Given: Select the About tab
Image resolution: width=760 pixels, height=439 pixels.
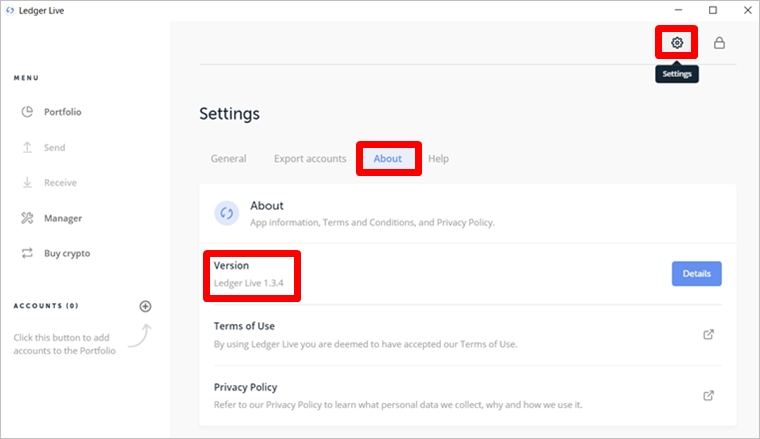Looking at the screenshot, I should 388,158.
